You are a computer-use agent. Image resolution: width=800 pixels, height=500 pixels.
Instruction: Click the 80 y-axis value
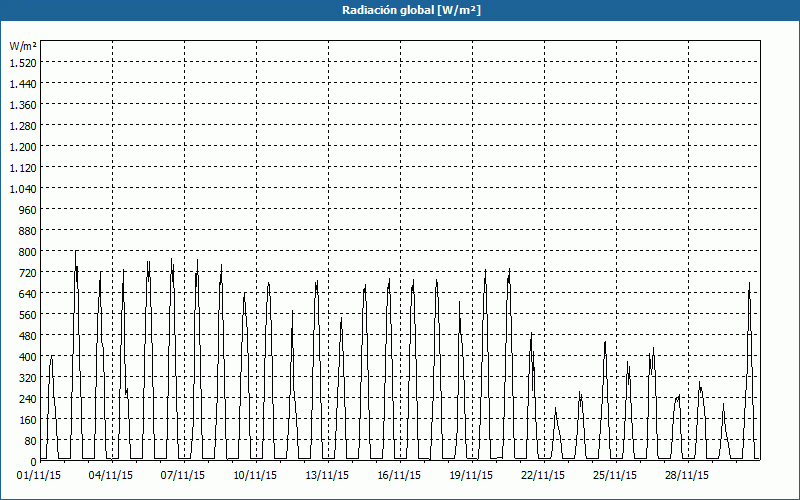(31, 441)
